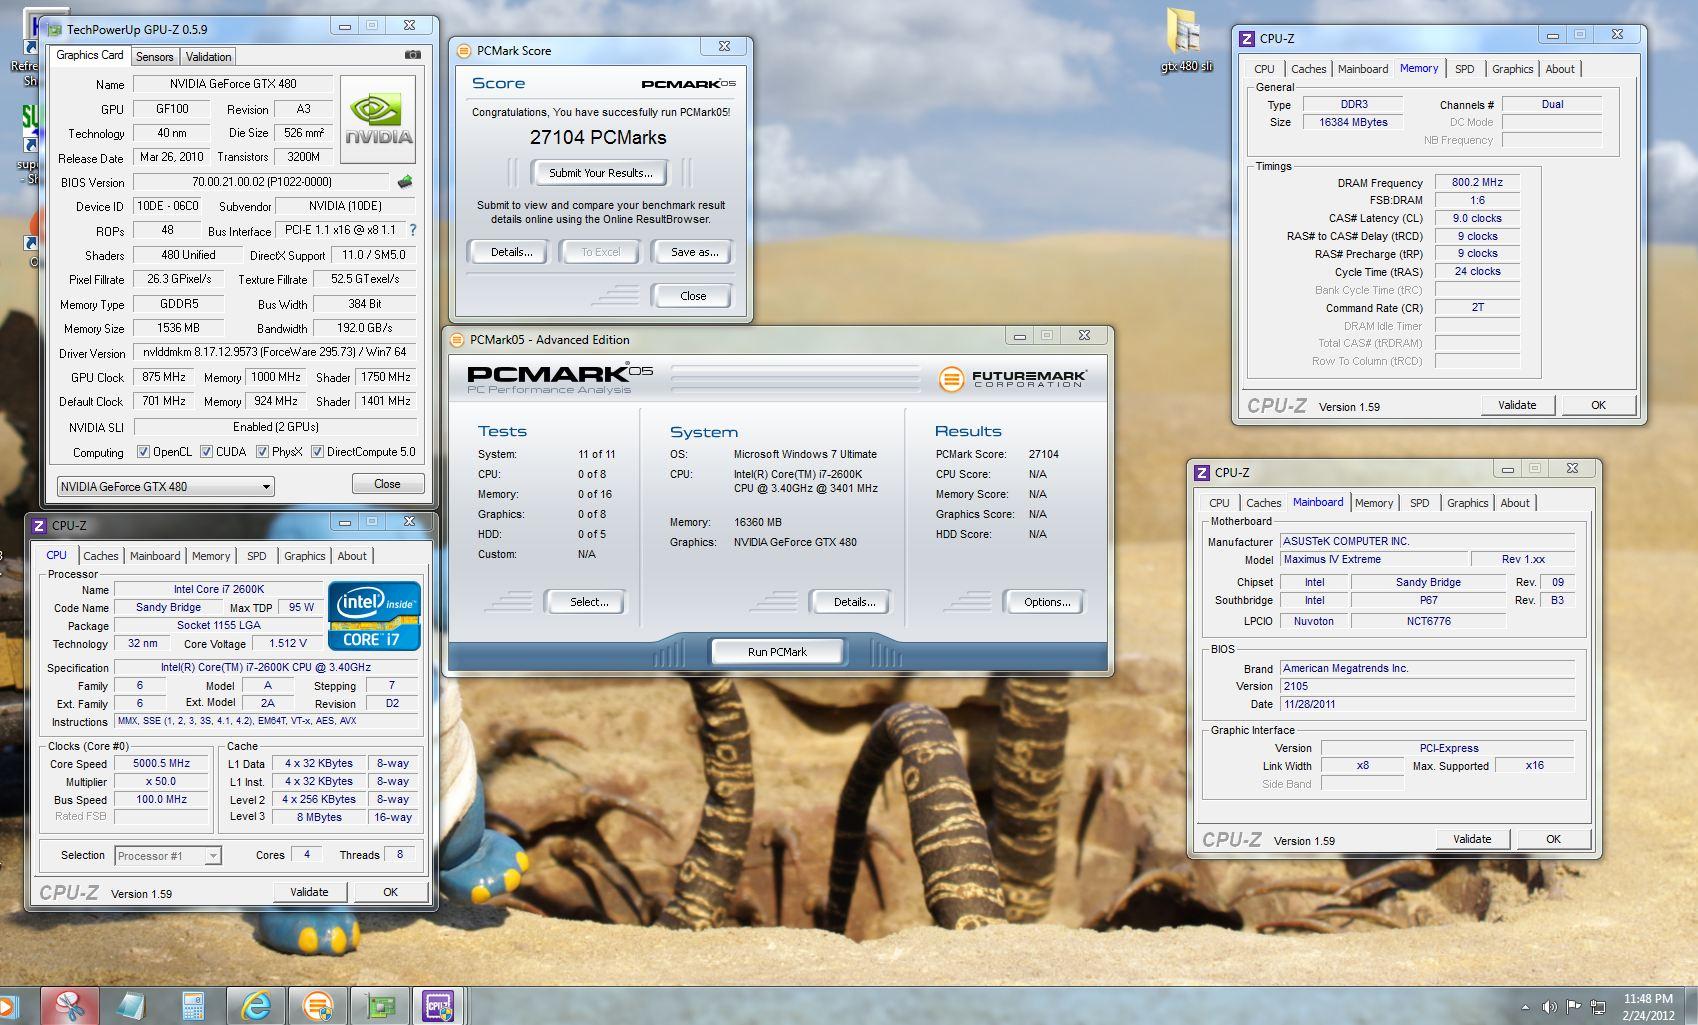Viewport: 1698px width, 1025px height.
Task: Click the Futuremark Corporation logo
Action: coord(1012,379)
